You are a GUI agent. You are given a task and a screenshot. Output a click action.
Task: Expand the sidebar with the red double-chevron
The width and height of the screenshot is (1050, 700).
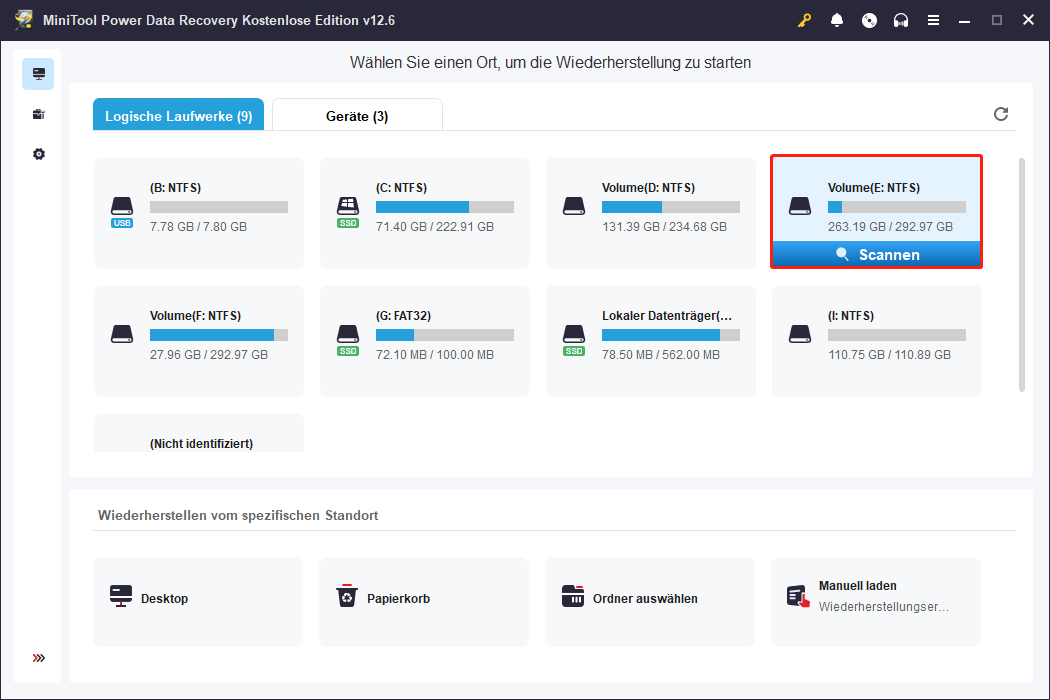point(39,658)
